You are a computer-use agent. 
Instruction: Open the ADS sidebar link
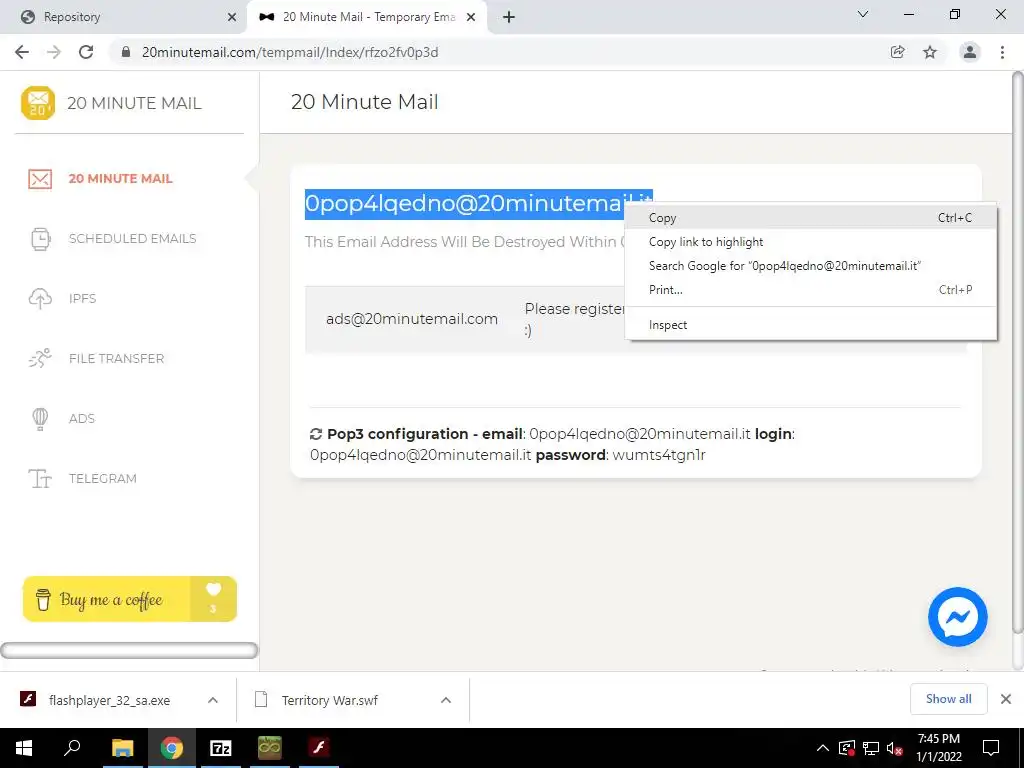[82, 419]
